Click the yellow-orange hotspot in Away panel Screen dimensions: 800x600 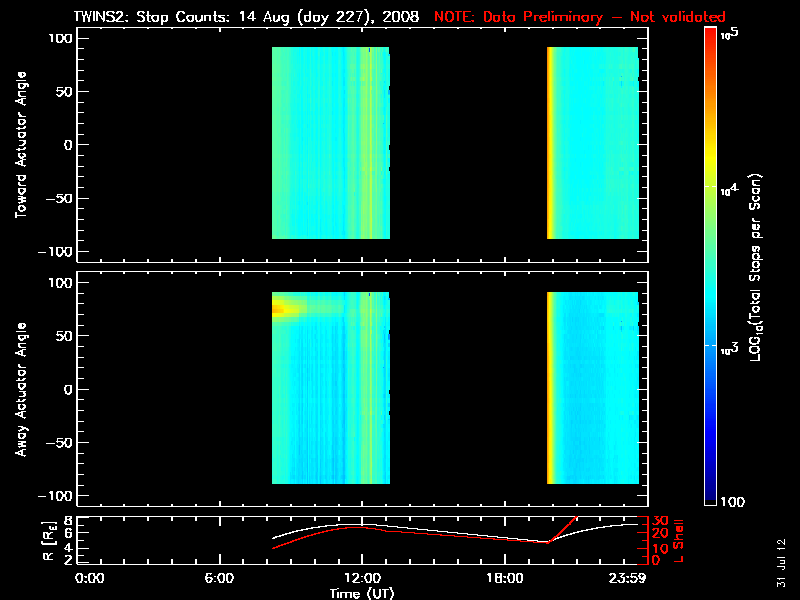click(x=283, y=309)
